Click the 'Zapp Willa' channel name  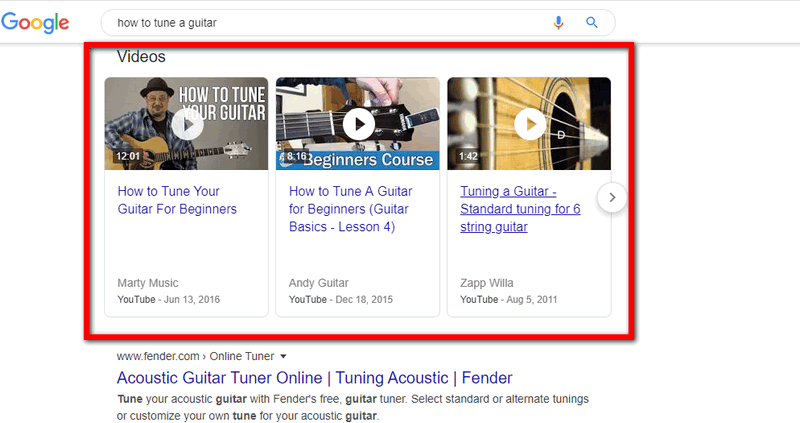tap(487, 283)
